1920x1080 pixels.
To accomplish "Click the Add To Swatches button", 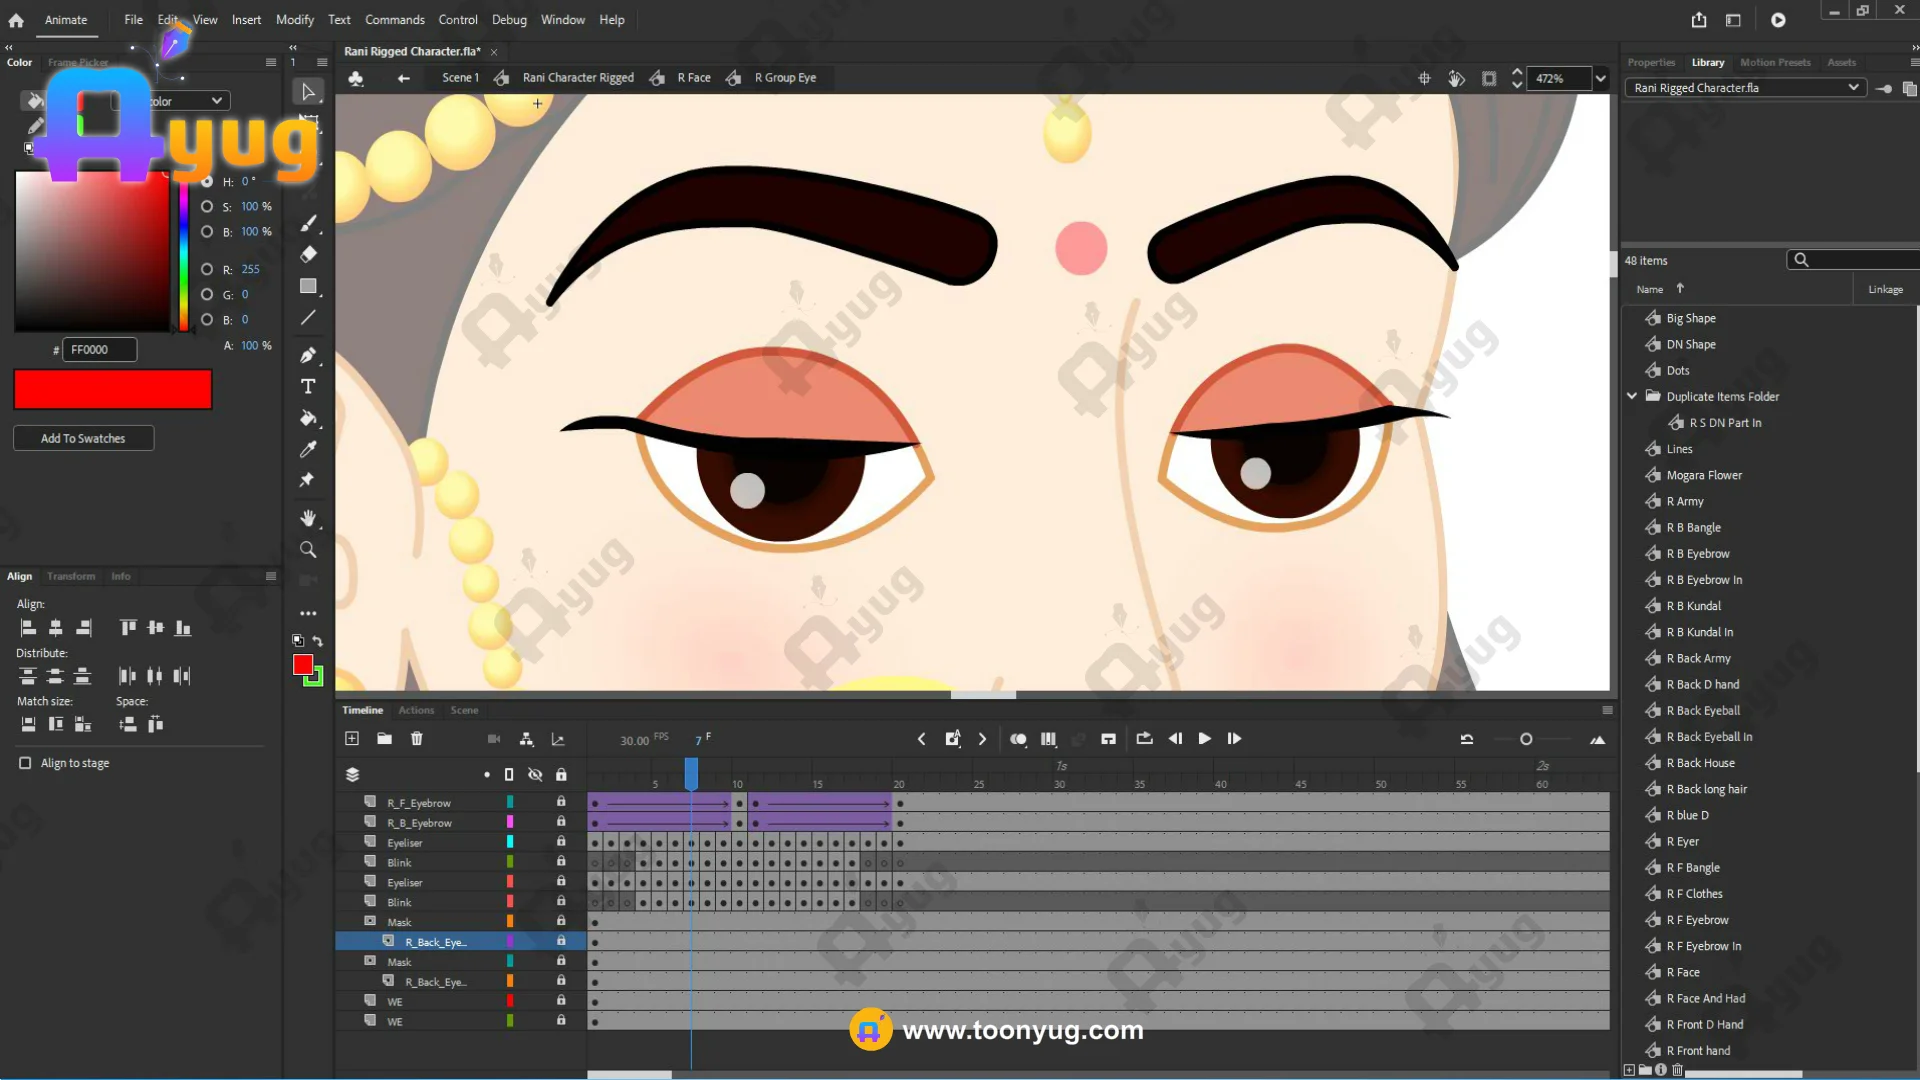I will [83, 438].
